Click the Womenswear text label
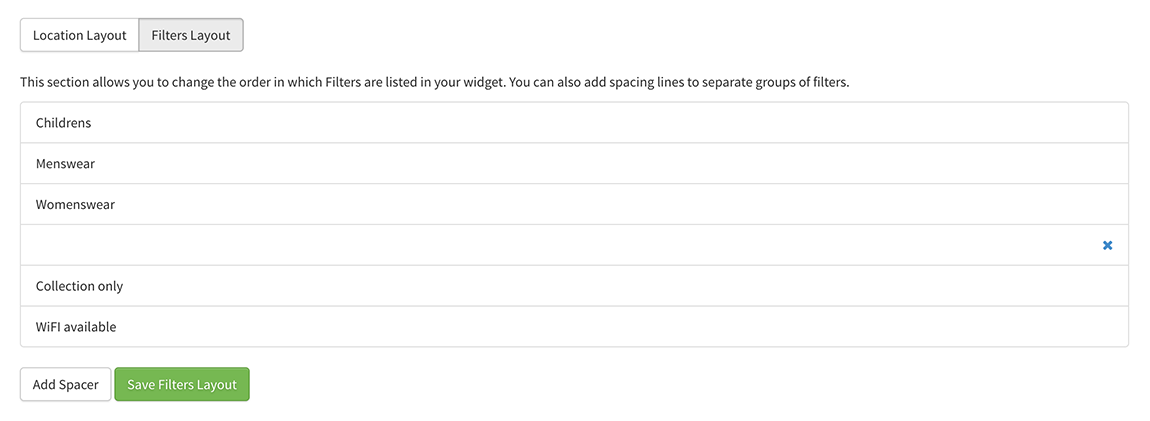Viewport: 1150px width, 421px height. [75, 205]
